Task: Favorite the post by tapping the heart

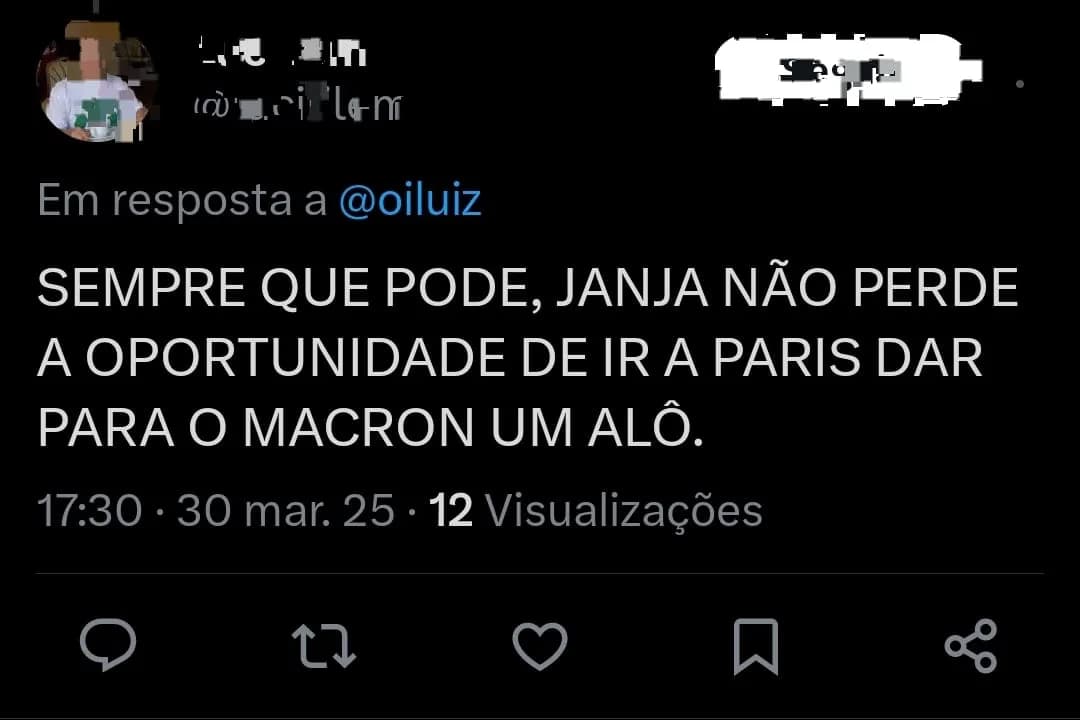Action: click(x=539, y=645)
